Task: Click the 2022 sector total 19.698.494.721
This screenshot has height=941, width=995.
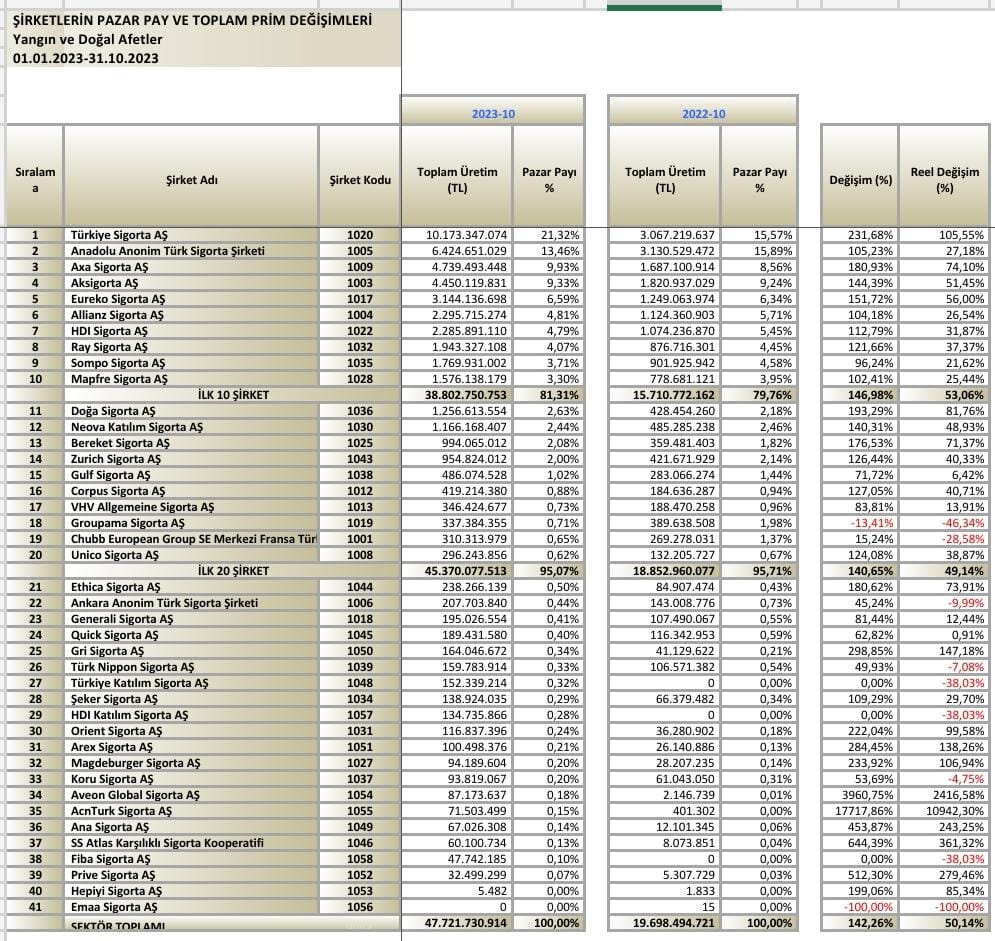Action: (674, 923)
